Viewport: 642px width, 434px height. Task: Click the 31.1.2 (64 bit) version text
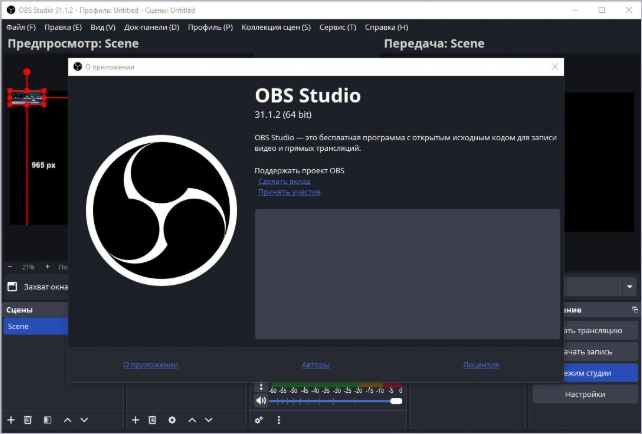tap(283, 115)
